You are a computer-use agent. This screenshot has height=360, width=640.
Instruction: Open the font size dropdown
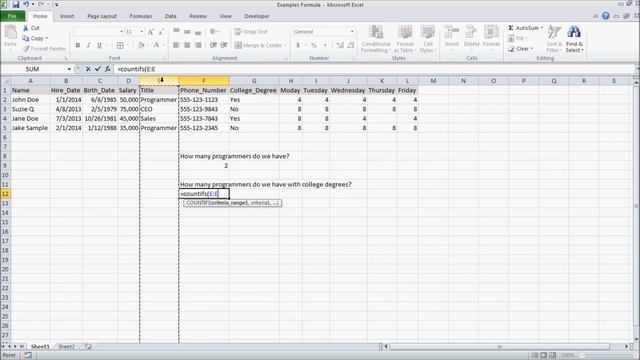pos(142,31)
